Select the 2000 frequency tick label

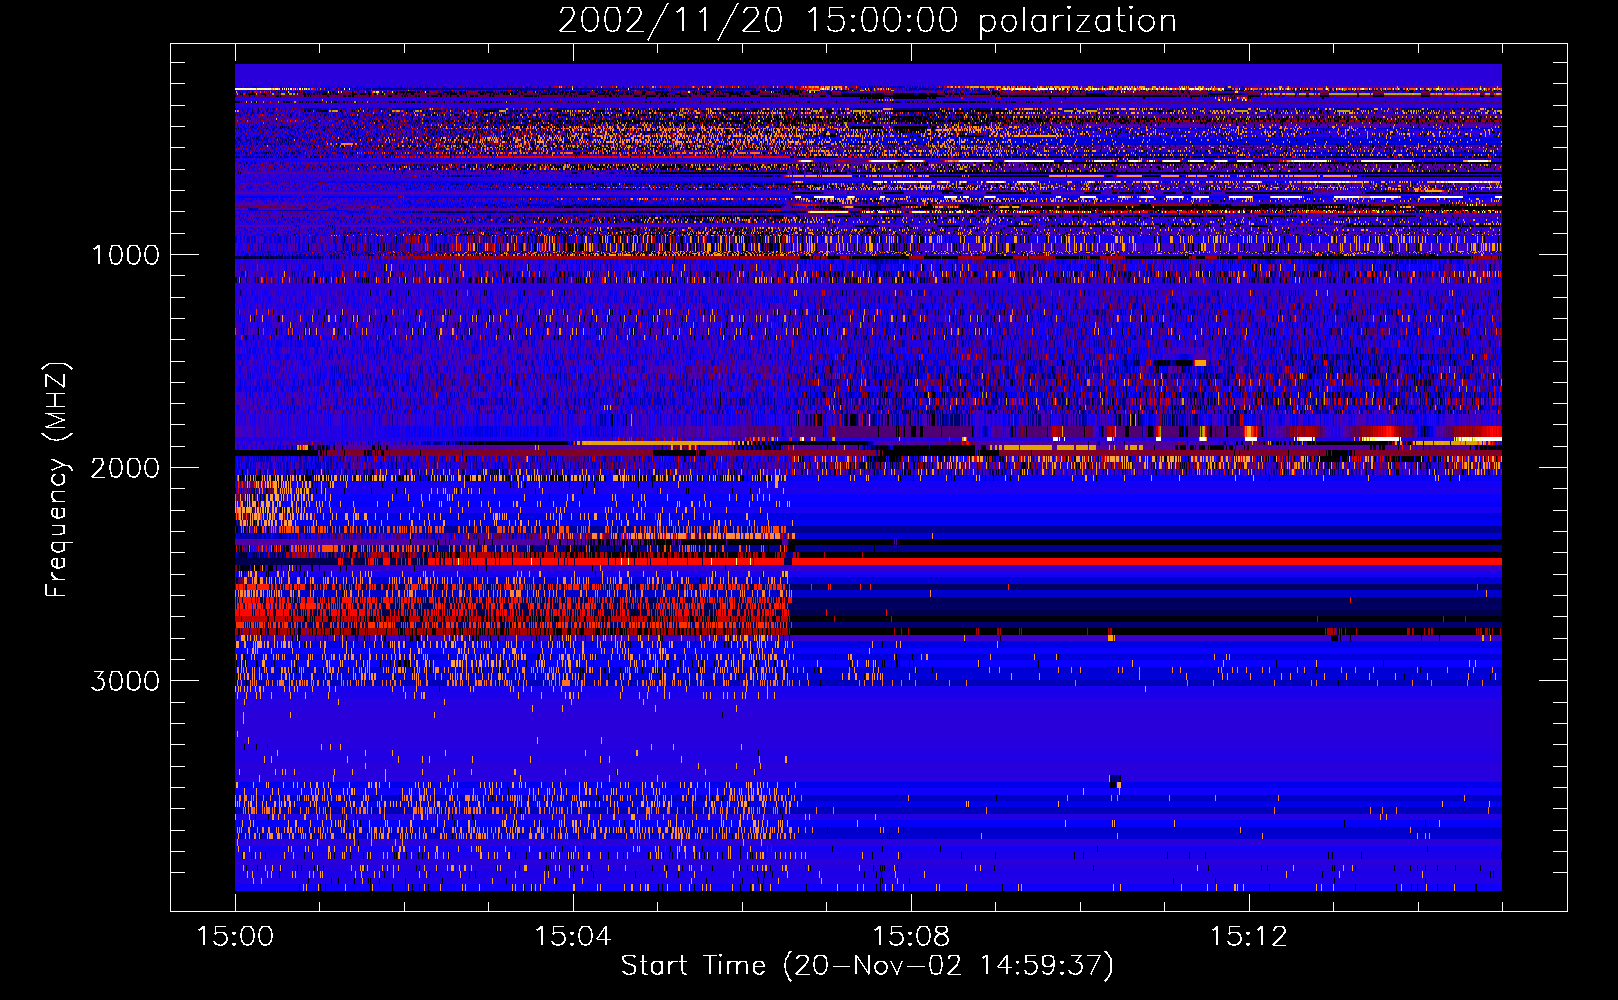(125, 468)
